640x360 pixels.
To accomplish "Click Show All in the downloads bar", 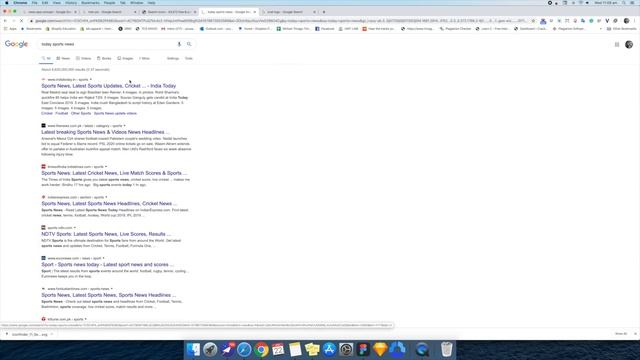I will point(620,334).
